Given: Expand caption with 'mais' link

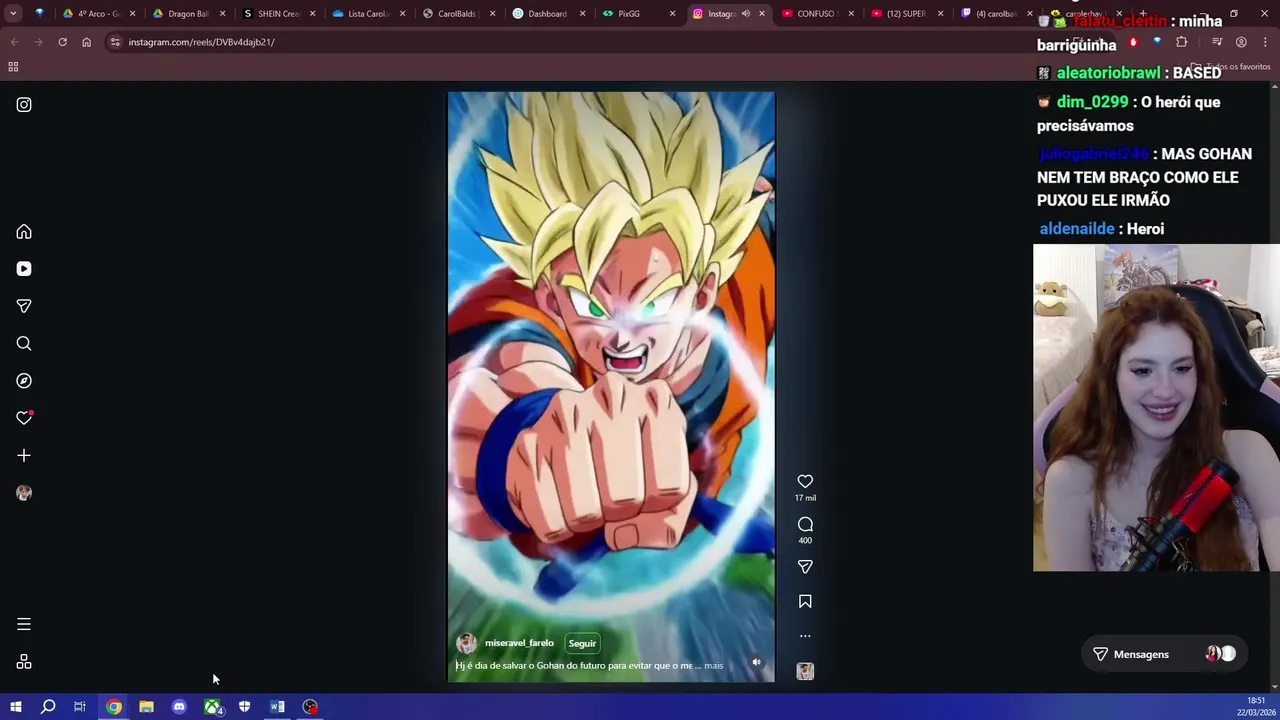Looking at the screenshot, I should coord(713,665).
